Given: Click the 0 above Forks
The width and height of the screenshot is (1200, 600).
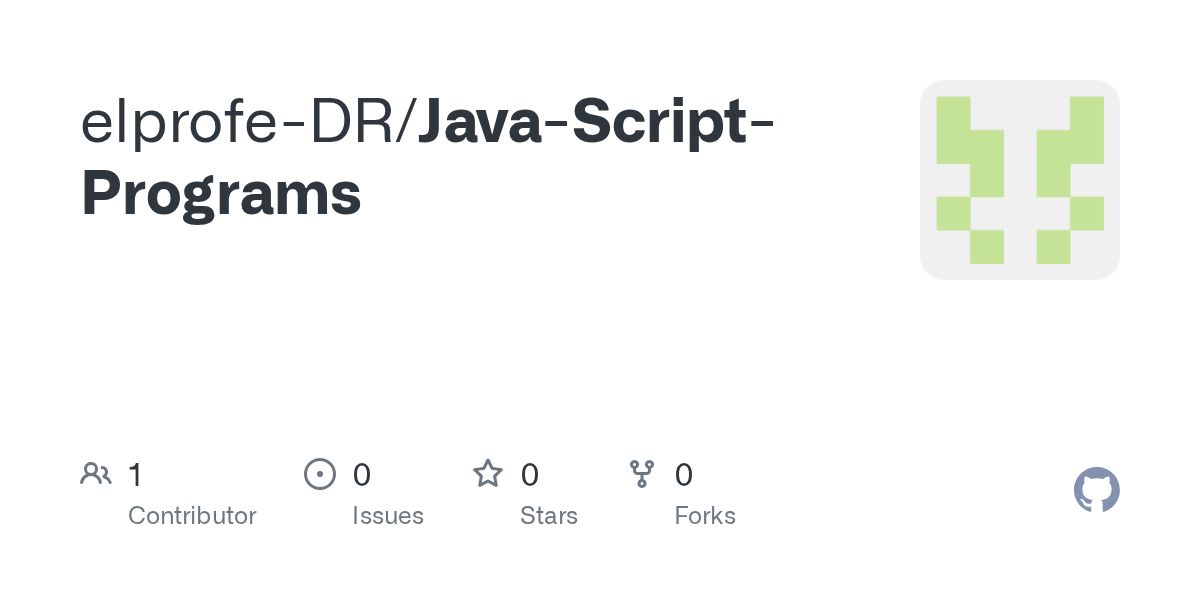Looking at the screenshot, I should 684,475.
